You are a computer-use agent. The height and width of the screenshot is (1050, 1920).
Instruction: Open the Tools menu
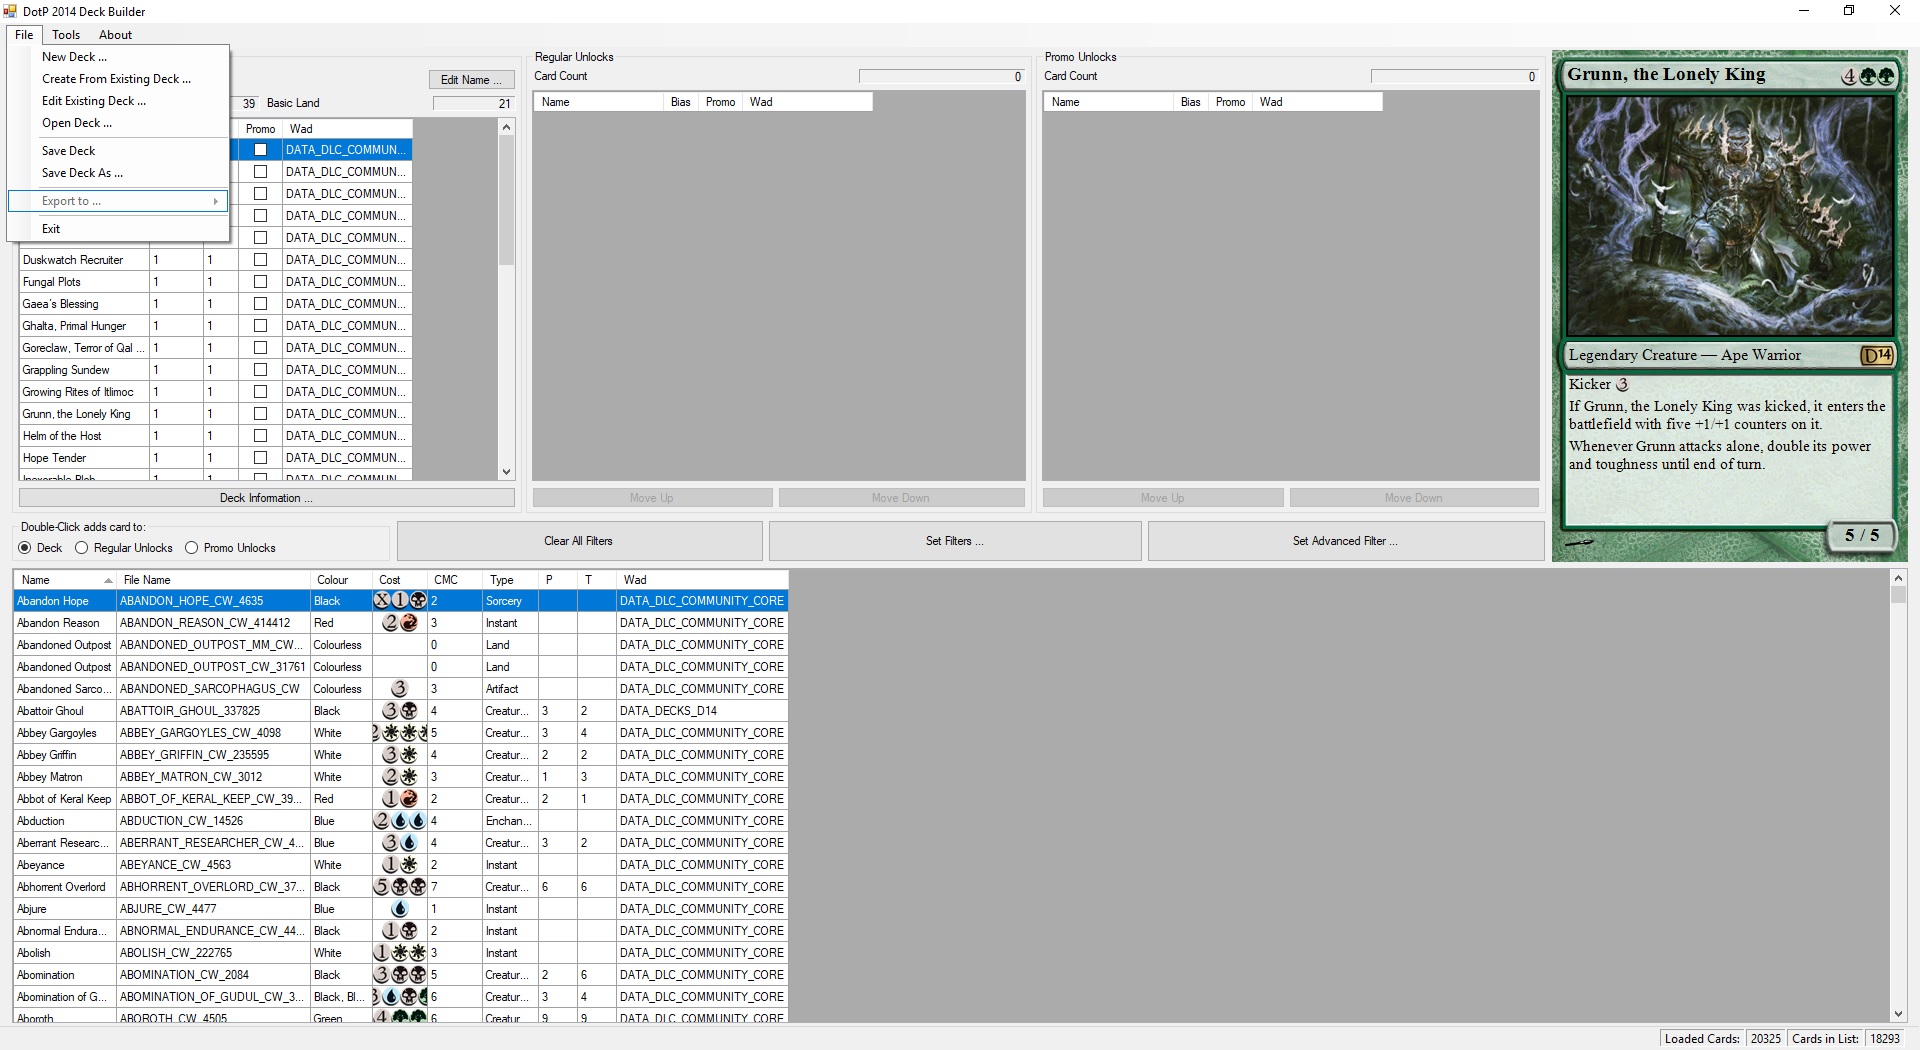(66, 35)
